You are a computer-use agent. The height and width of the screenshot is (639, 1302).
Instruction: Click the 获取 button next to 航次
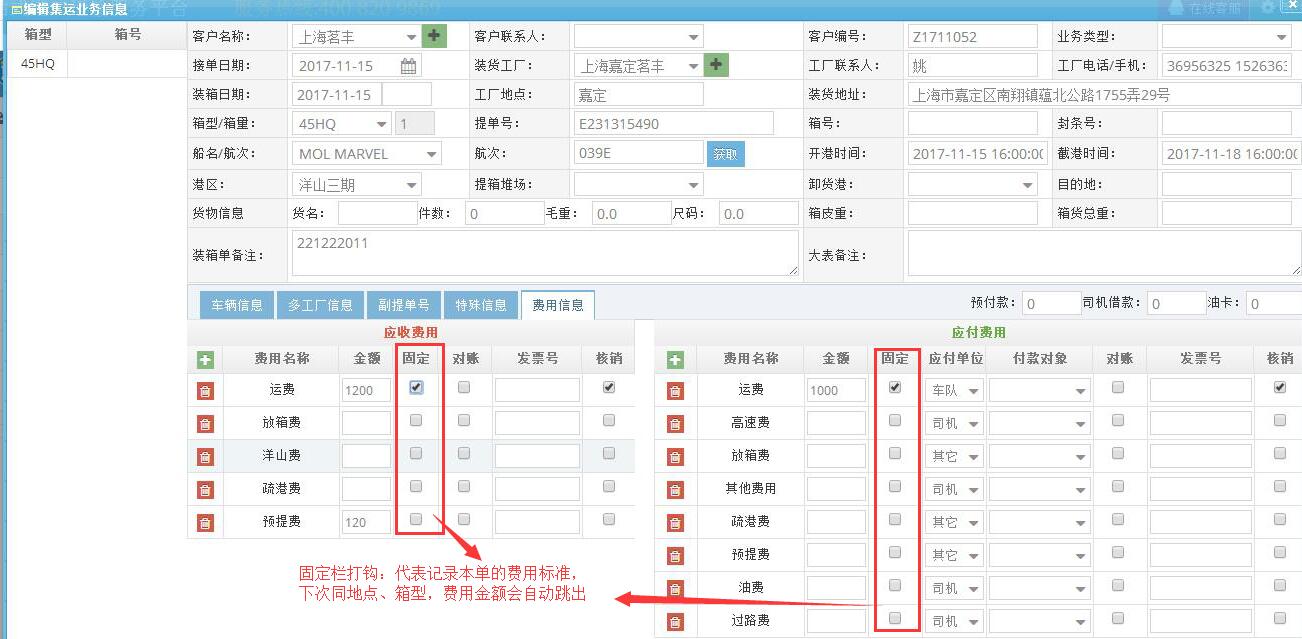(726, 154)
